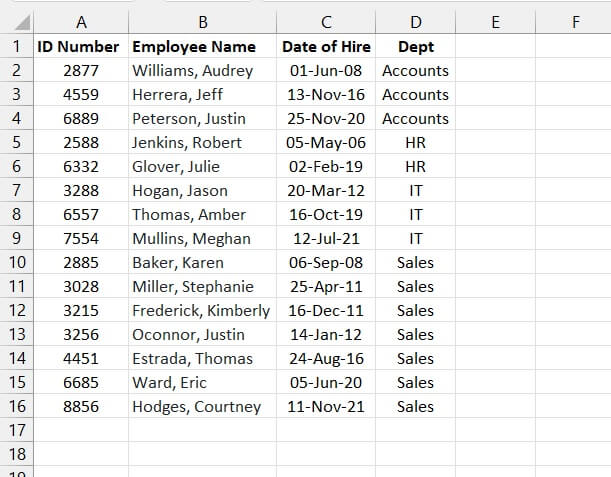The image size is (611, 477).
Task: Select hire date 20-Mar-12 cell
Action: pyautogui.click(x=326, y=190)
